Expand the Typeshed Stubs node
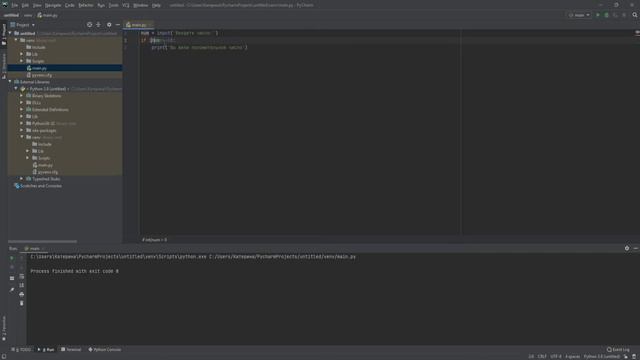The image size is (640, 360). pyautogui.click(x=22, y=179)
